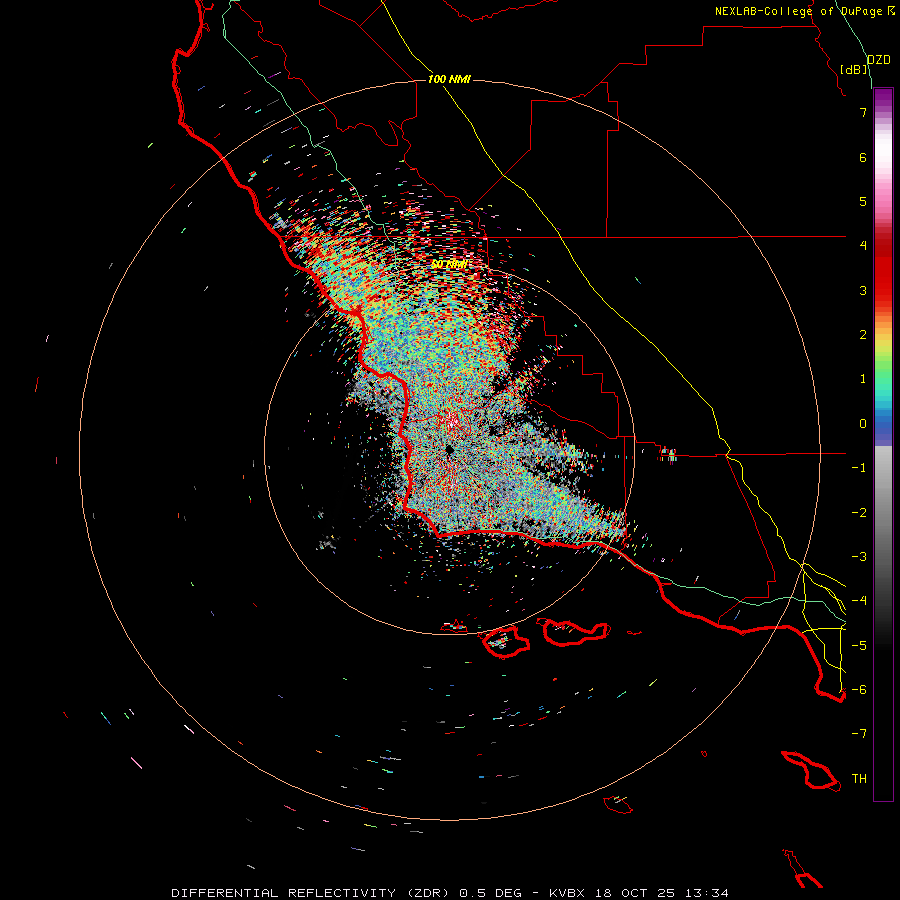Screen dimensions: 900x900
Task: Click the -5 value on color scale
Action: pyautogui.click(x=859, y=646)
